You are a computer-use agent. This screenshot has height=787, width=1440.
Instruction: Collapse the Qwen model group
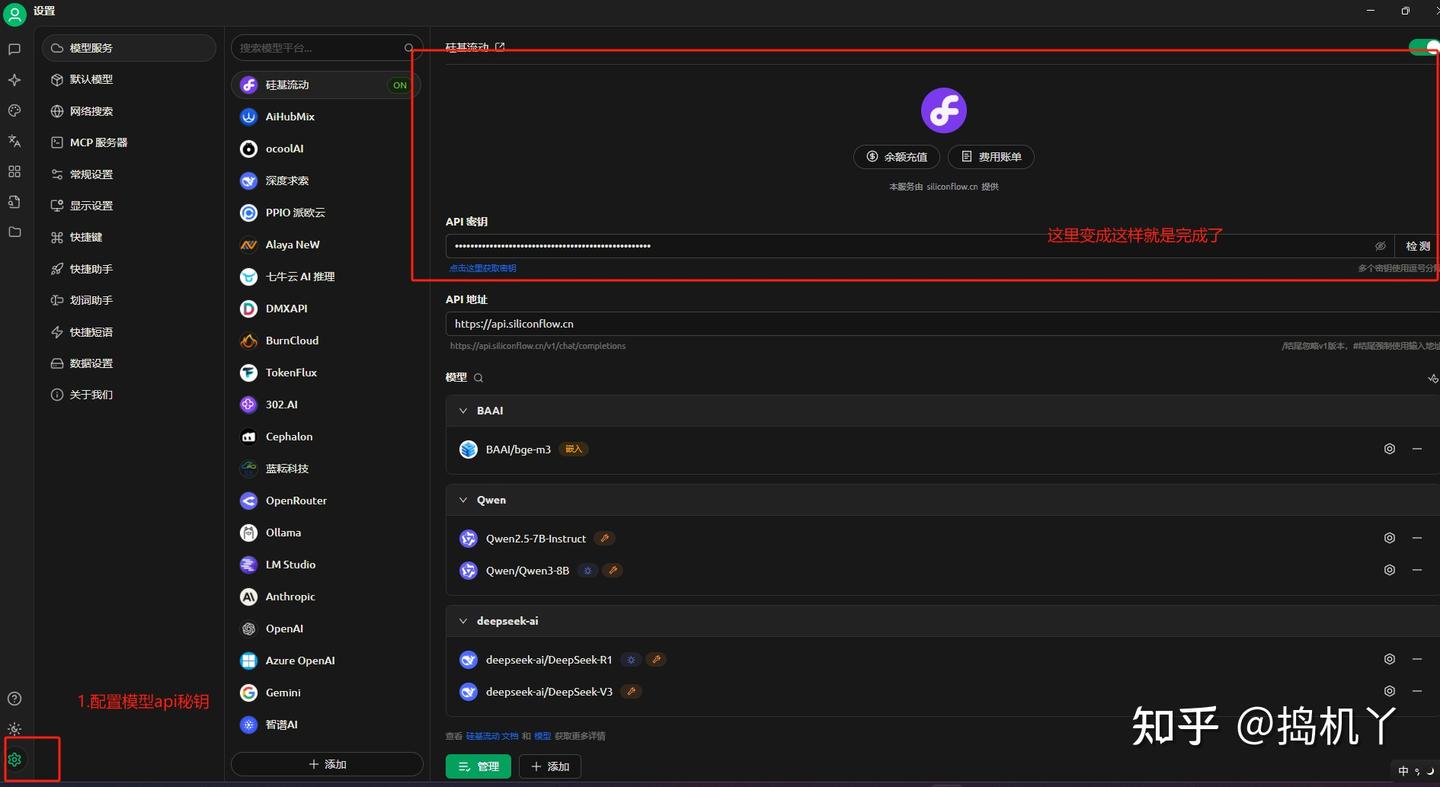(463, 500)
